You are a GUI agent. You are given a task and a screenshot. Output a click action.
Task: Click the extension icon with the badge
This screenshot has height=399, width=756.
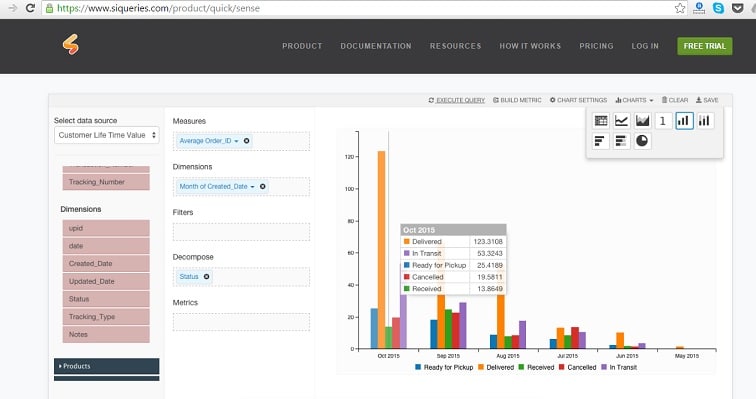(699, 8)
